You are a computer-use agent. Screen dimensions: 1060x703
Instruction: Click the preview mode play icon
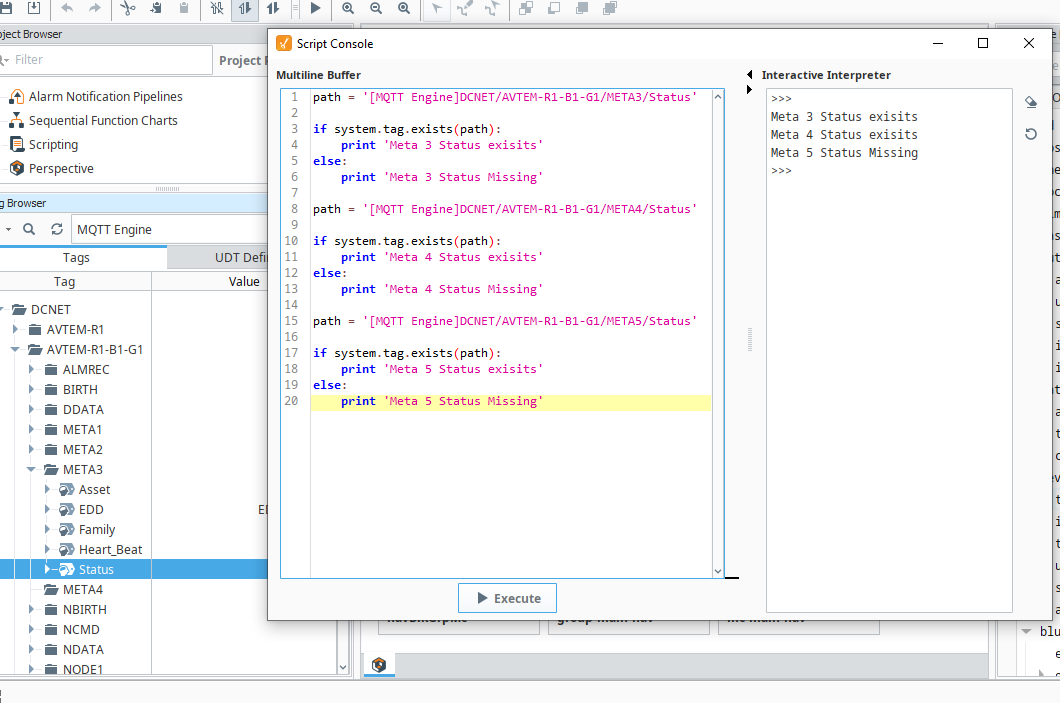(315, 8)
